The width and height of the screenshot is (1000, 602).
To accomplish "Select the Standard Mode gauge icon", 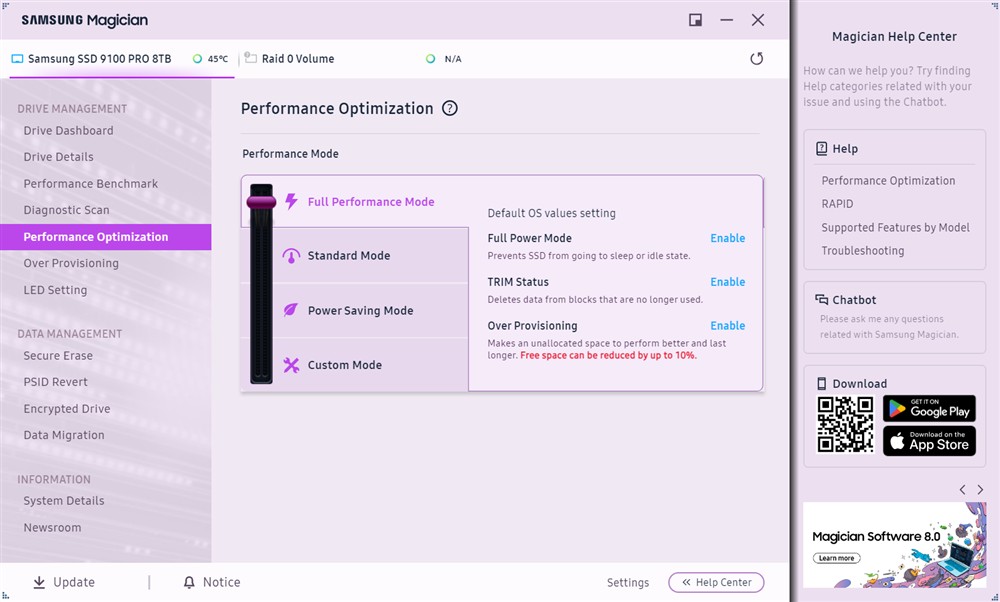I will (291, 256).
